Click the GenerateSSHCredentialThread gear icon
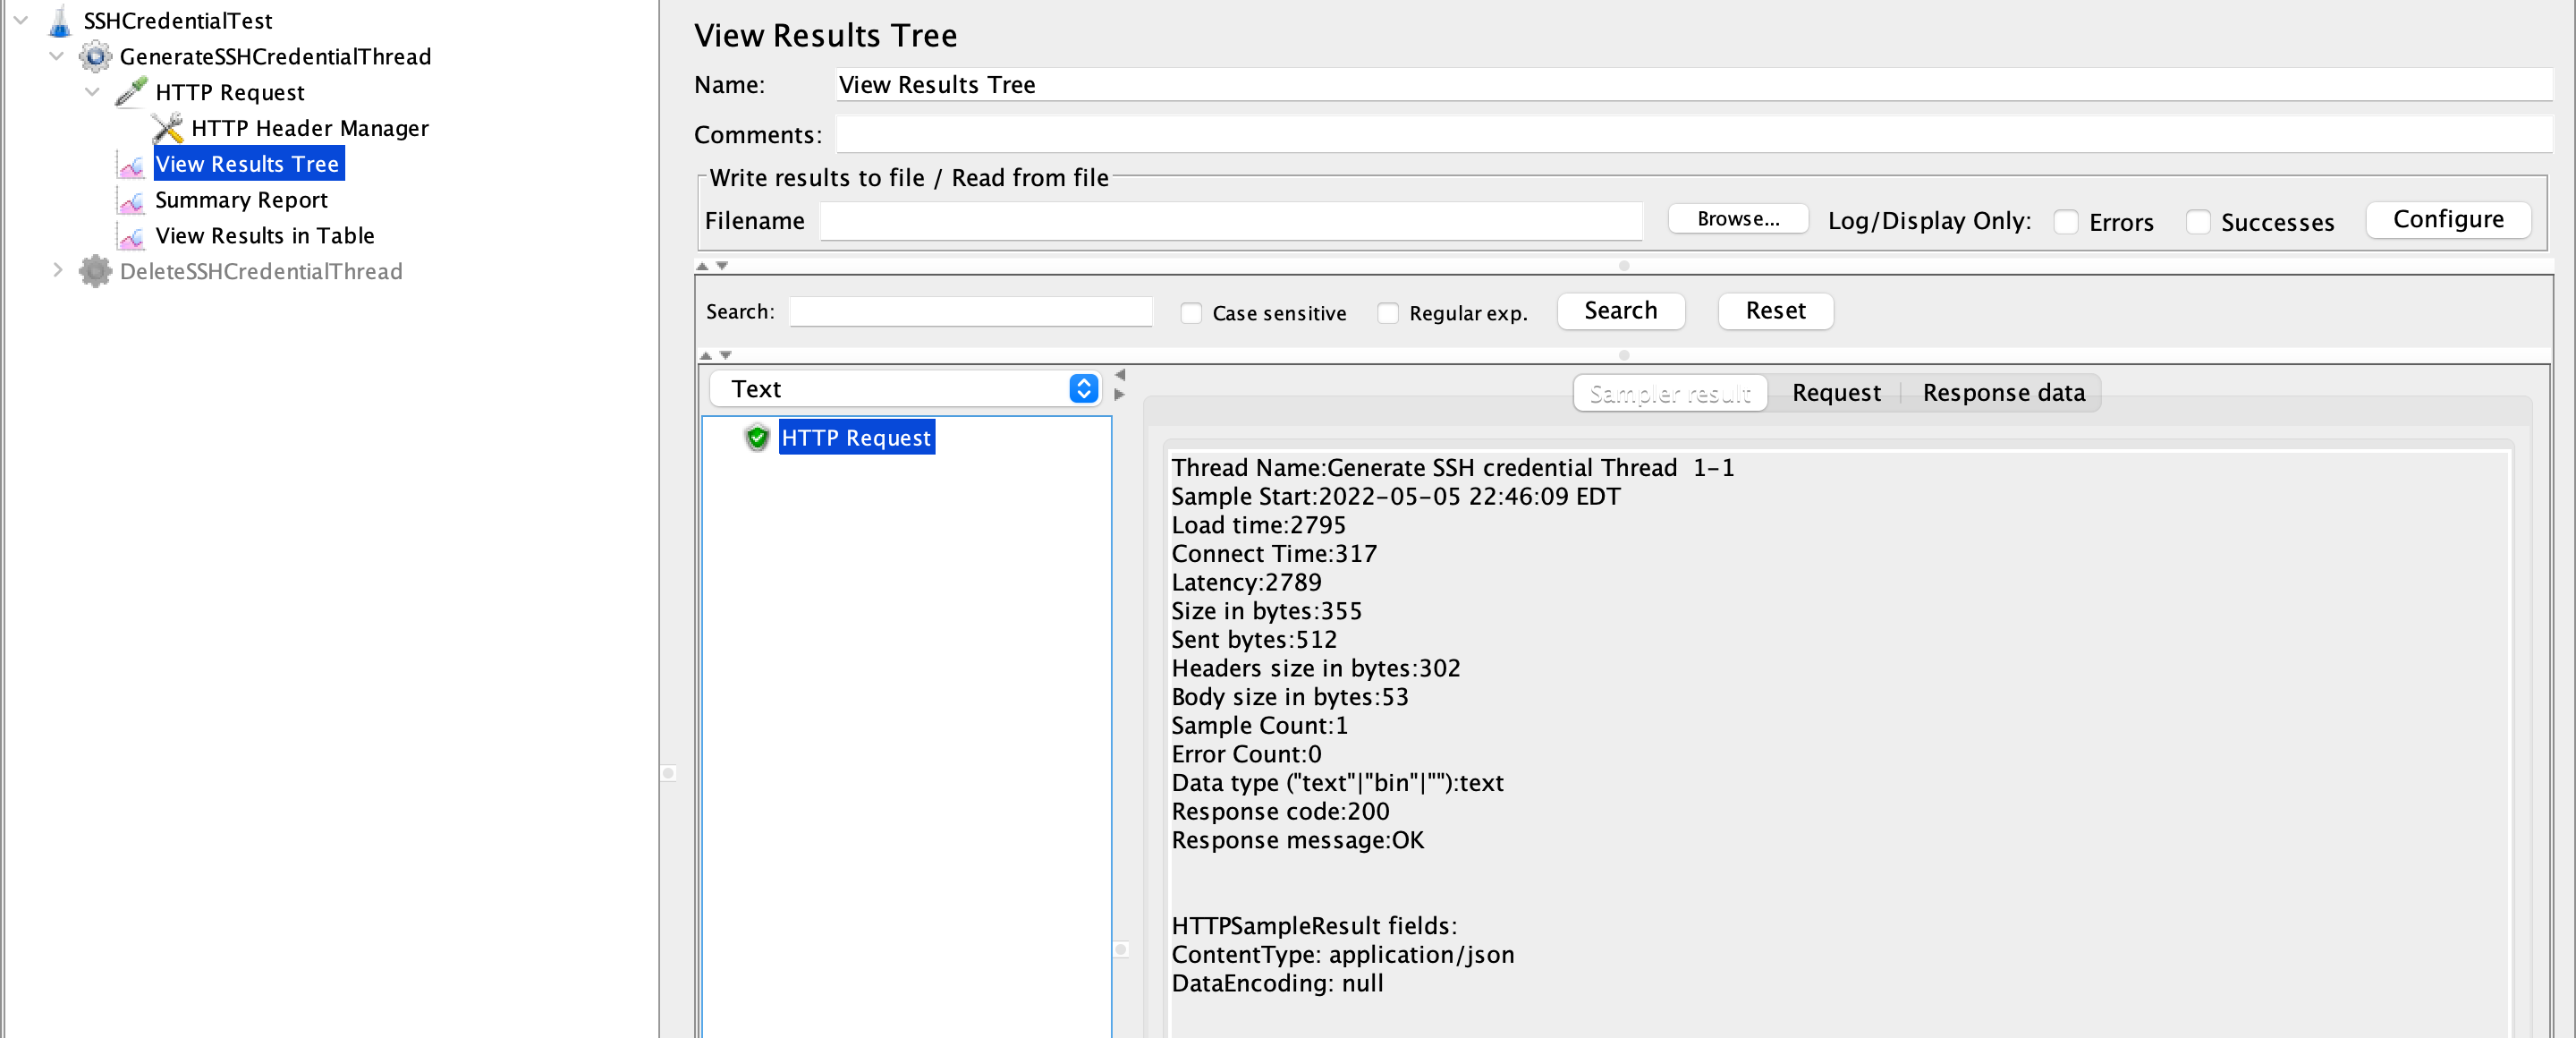2576x1038 pixels. [x=95, y=57]
